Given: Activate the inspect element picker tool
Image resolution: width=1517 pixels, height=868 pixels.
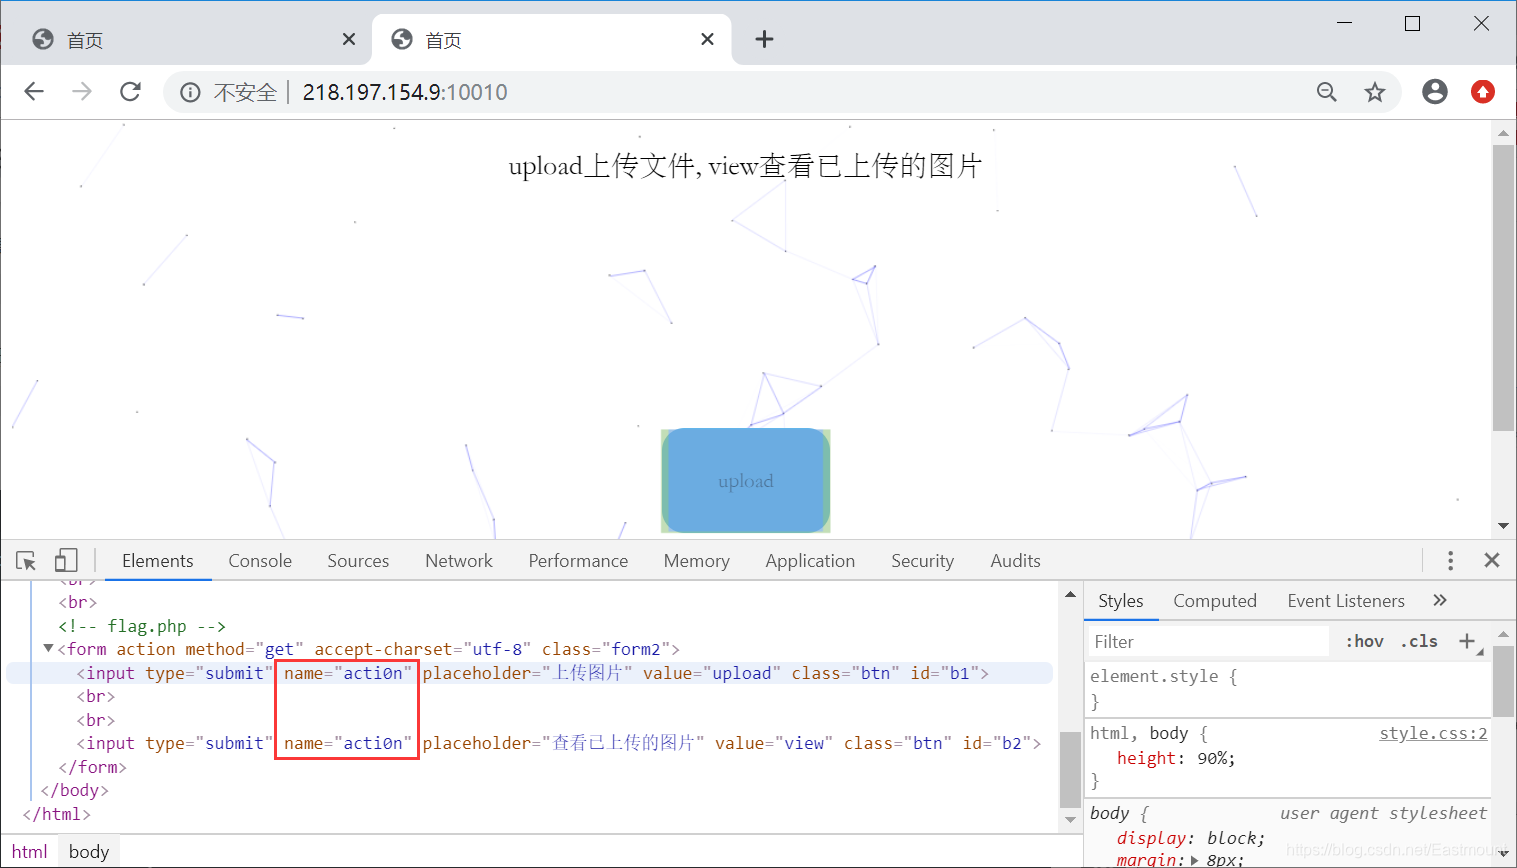Looking at the screenshot, I should [x=26, y=561].
